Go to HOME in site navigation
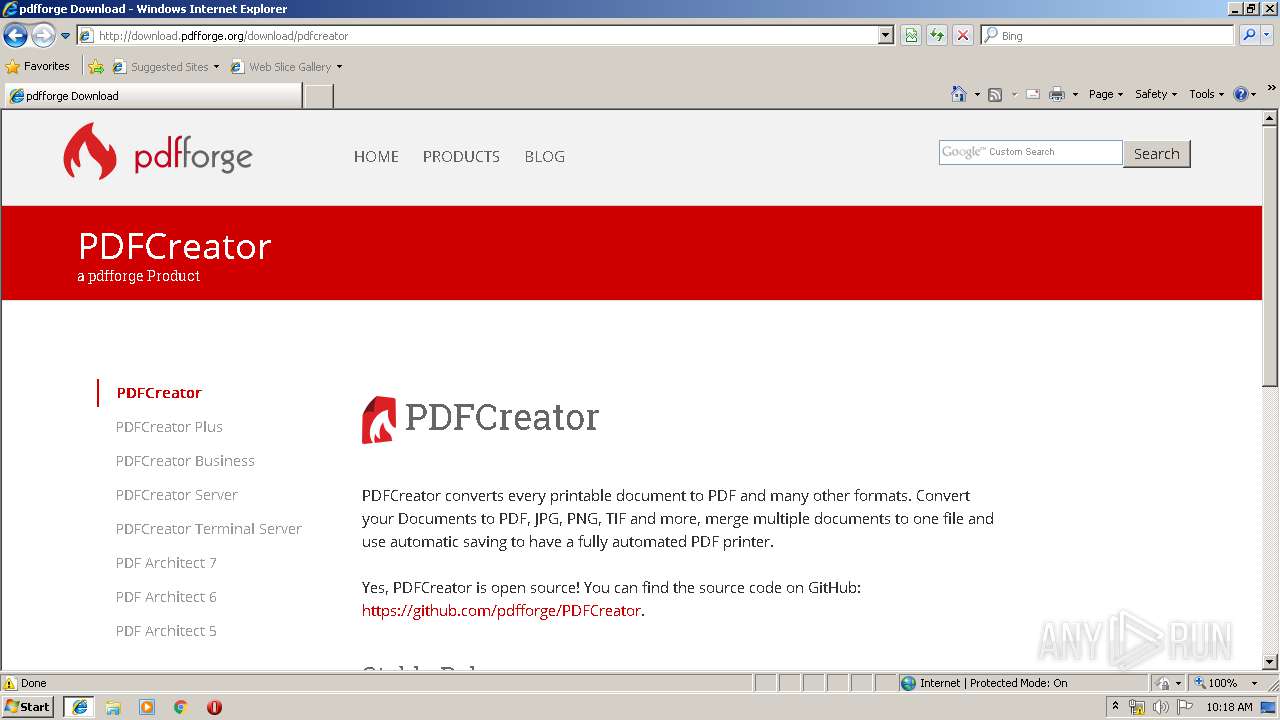This screenshot has height=720, width=1280. click(376, 156)
